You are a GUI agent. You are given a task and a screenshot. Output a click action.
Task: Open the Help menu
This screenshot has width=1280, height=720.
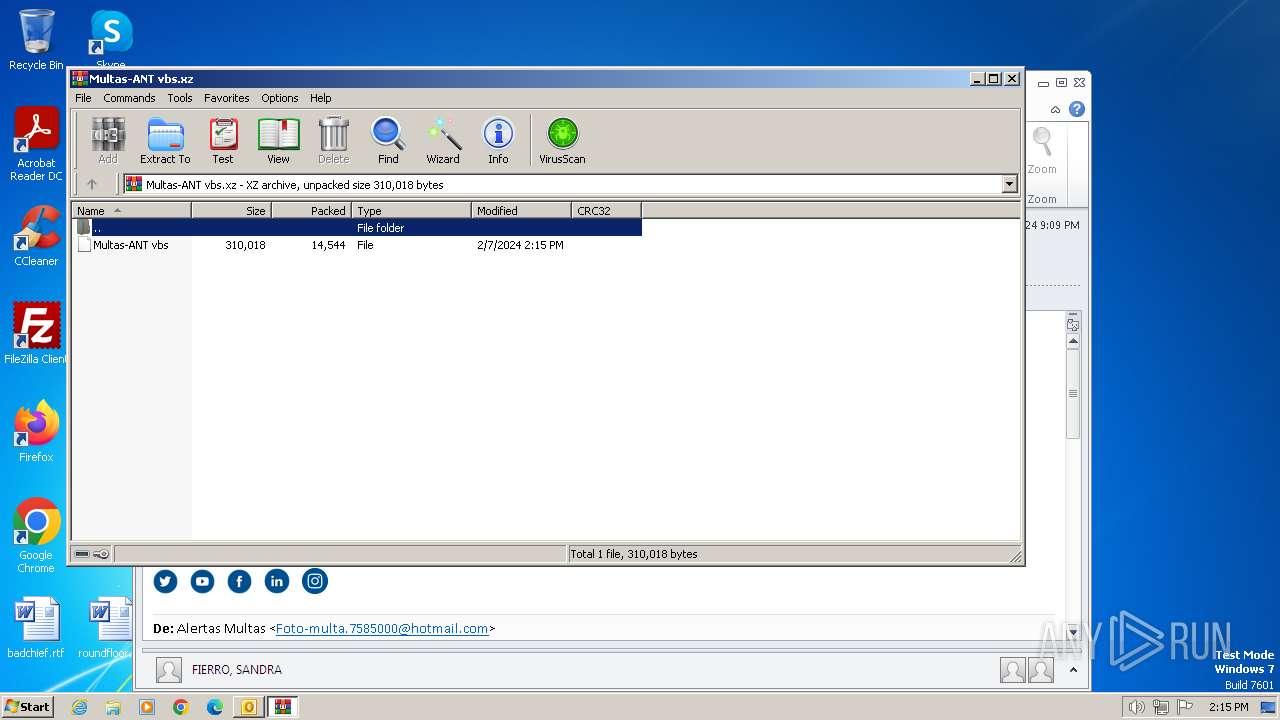320,98
